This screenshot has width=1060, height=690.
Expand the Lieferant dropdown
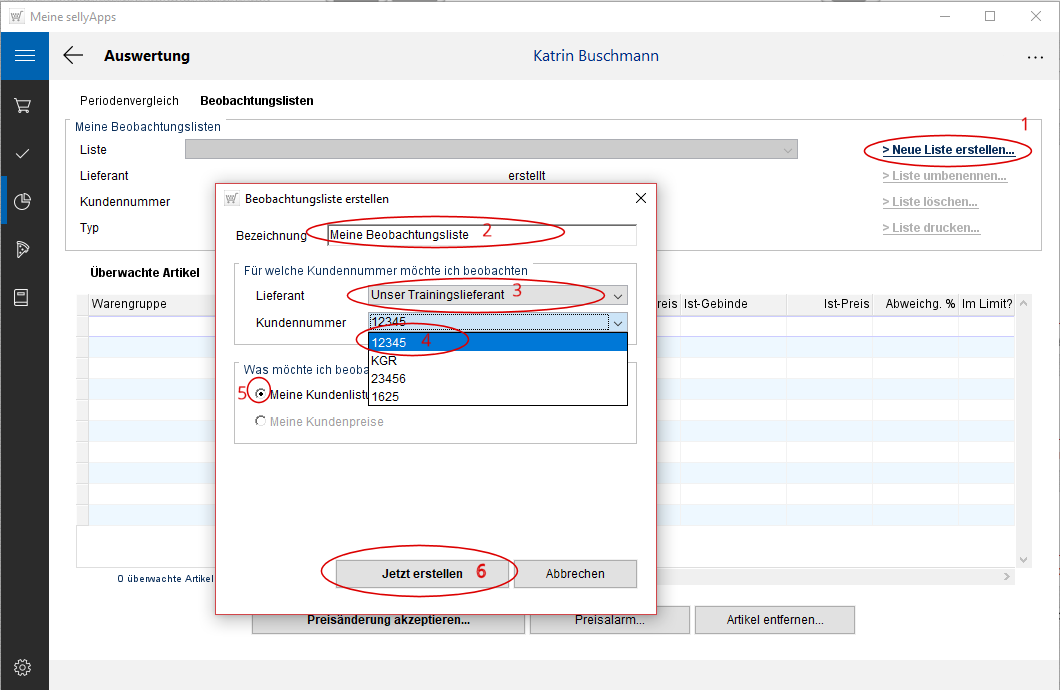618,296
